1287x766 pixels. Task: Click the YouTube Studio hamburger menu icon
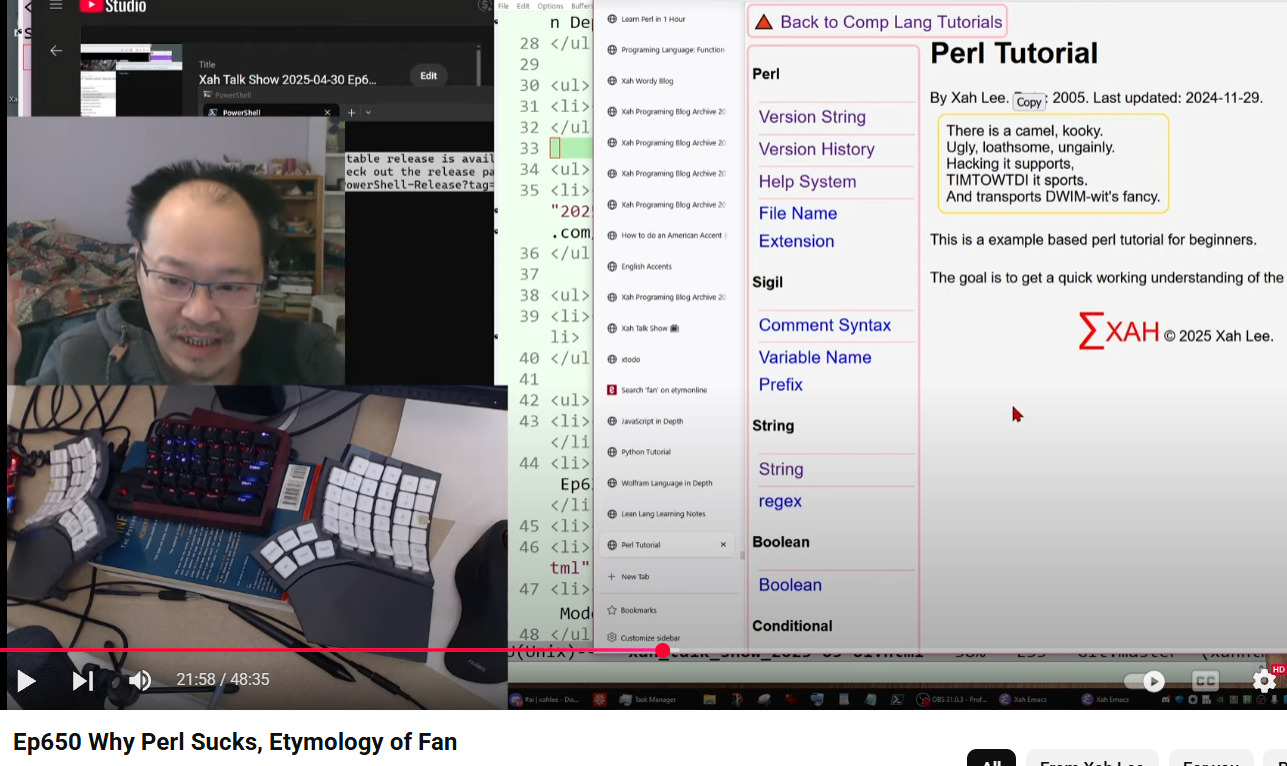[56, 6]
